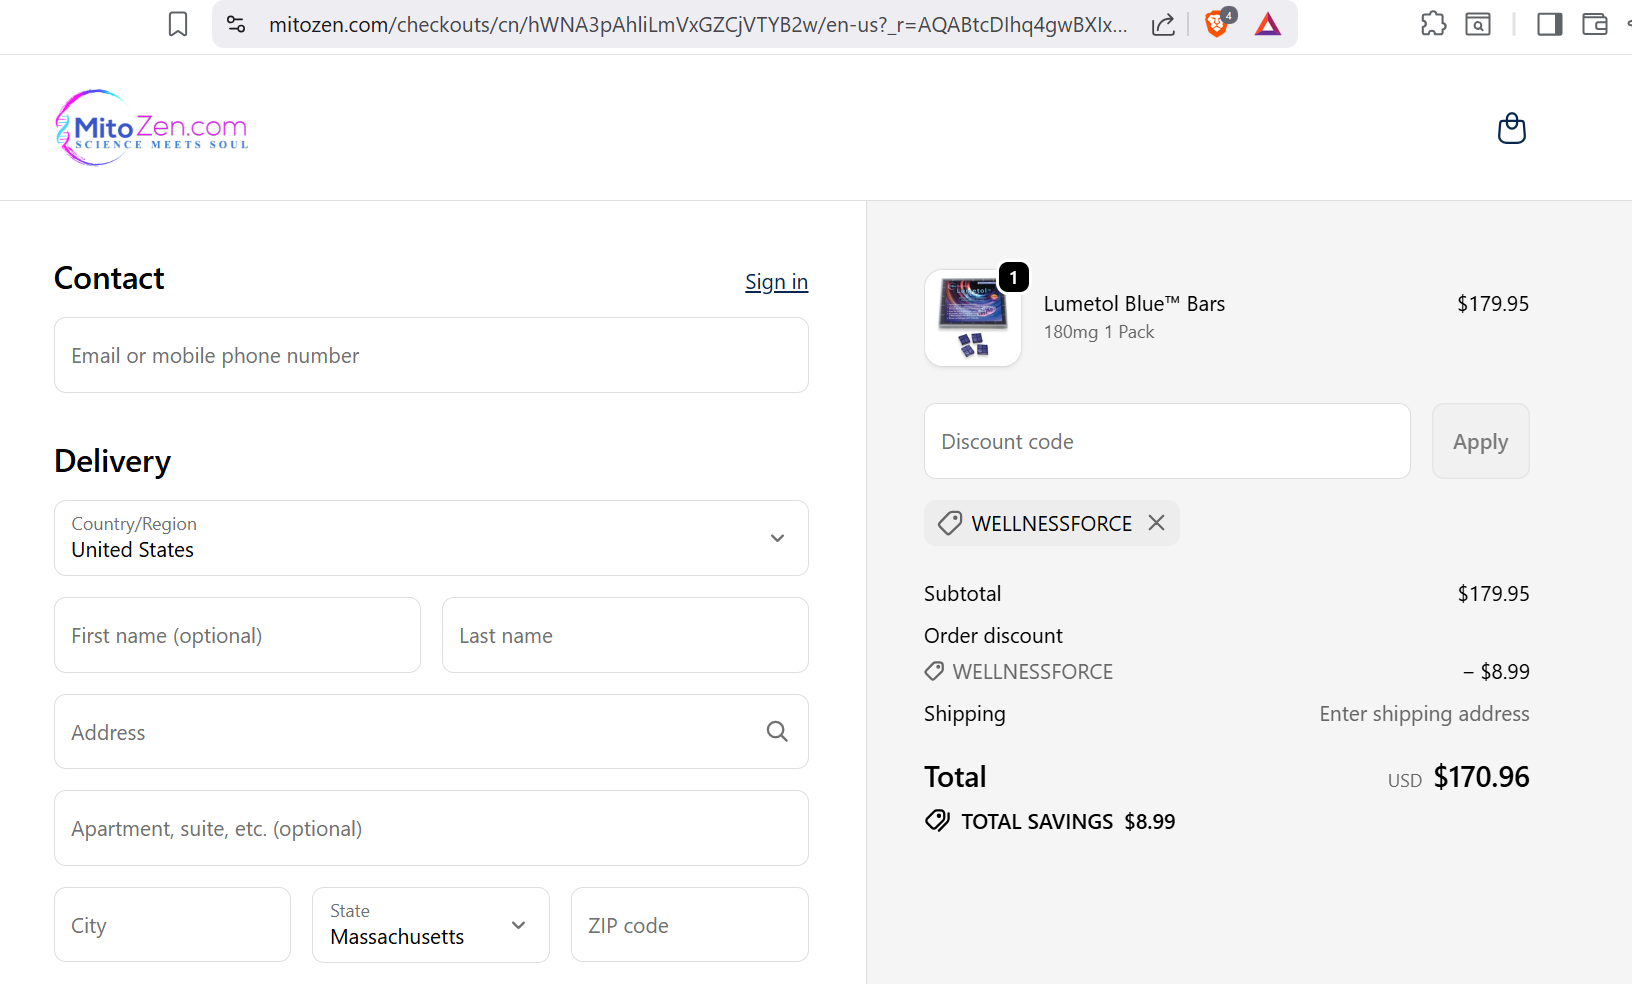The height and width of the screenshot is (984, 1632).
Task: Open Brave Shields lion icon
Action: coord(1218,23)
